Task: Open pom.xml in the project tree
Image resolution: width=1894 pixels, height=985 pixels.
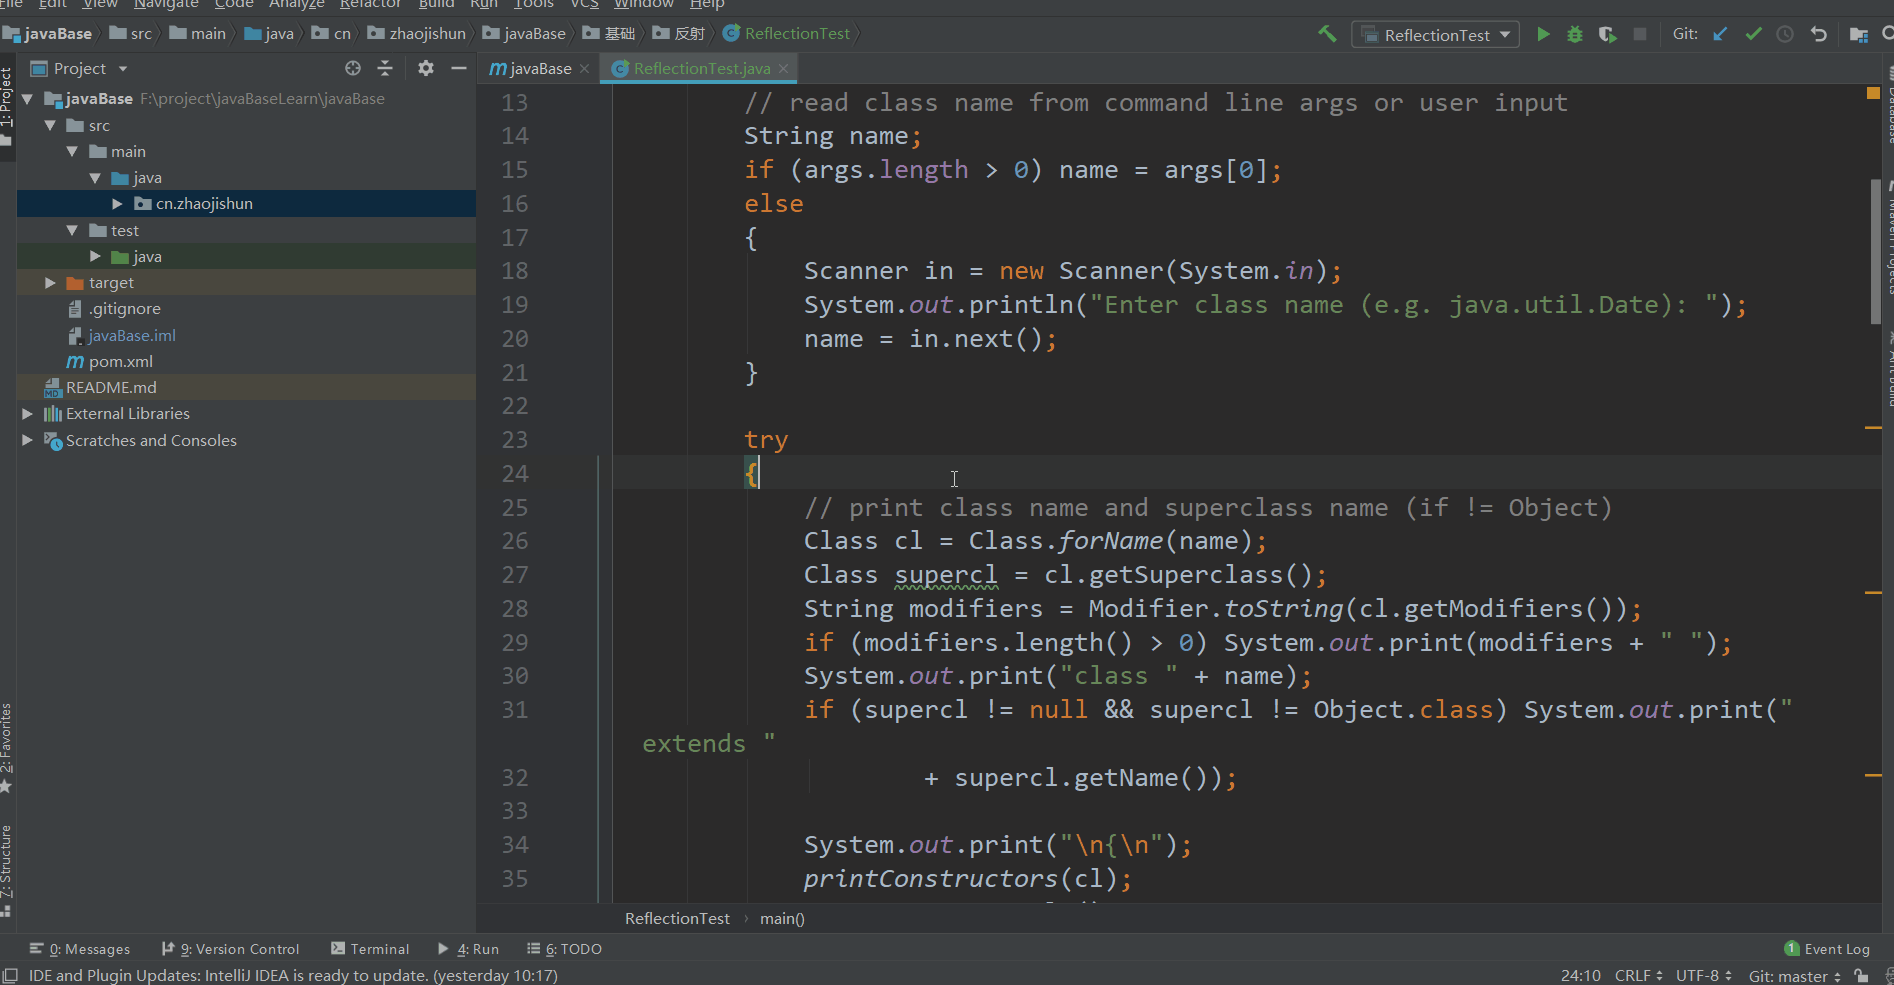Action: pos(120,362)
